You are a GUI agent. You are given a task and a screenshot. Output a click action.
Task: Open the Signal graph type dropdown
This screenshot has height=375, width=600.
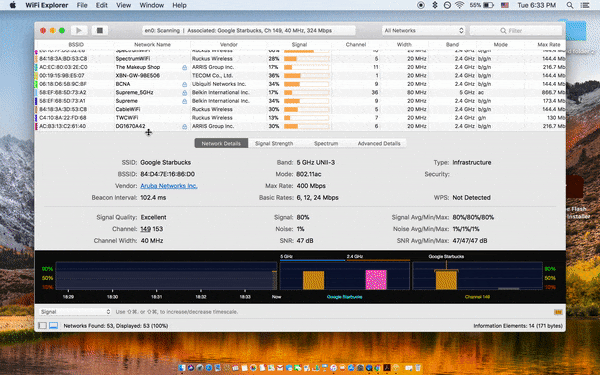(75, 312)
